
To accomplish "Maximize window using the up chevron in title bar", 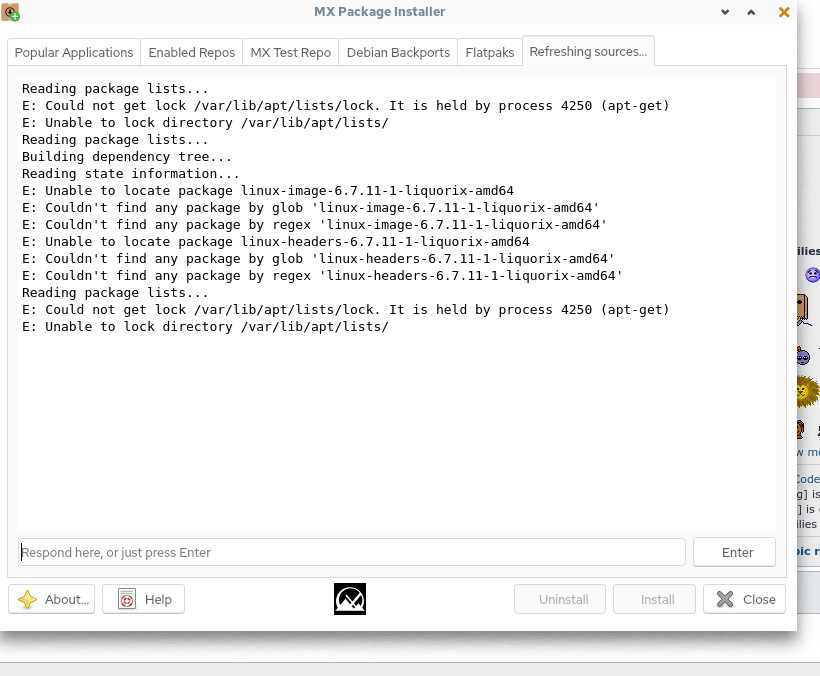I will click(751, 12).
